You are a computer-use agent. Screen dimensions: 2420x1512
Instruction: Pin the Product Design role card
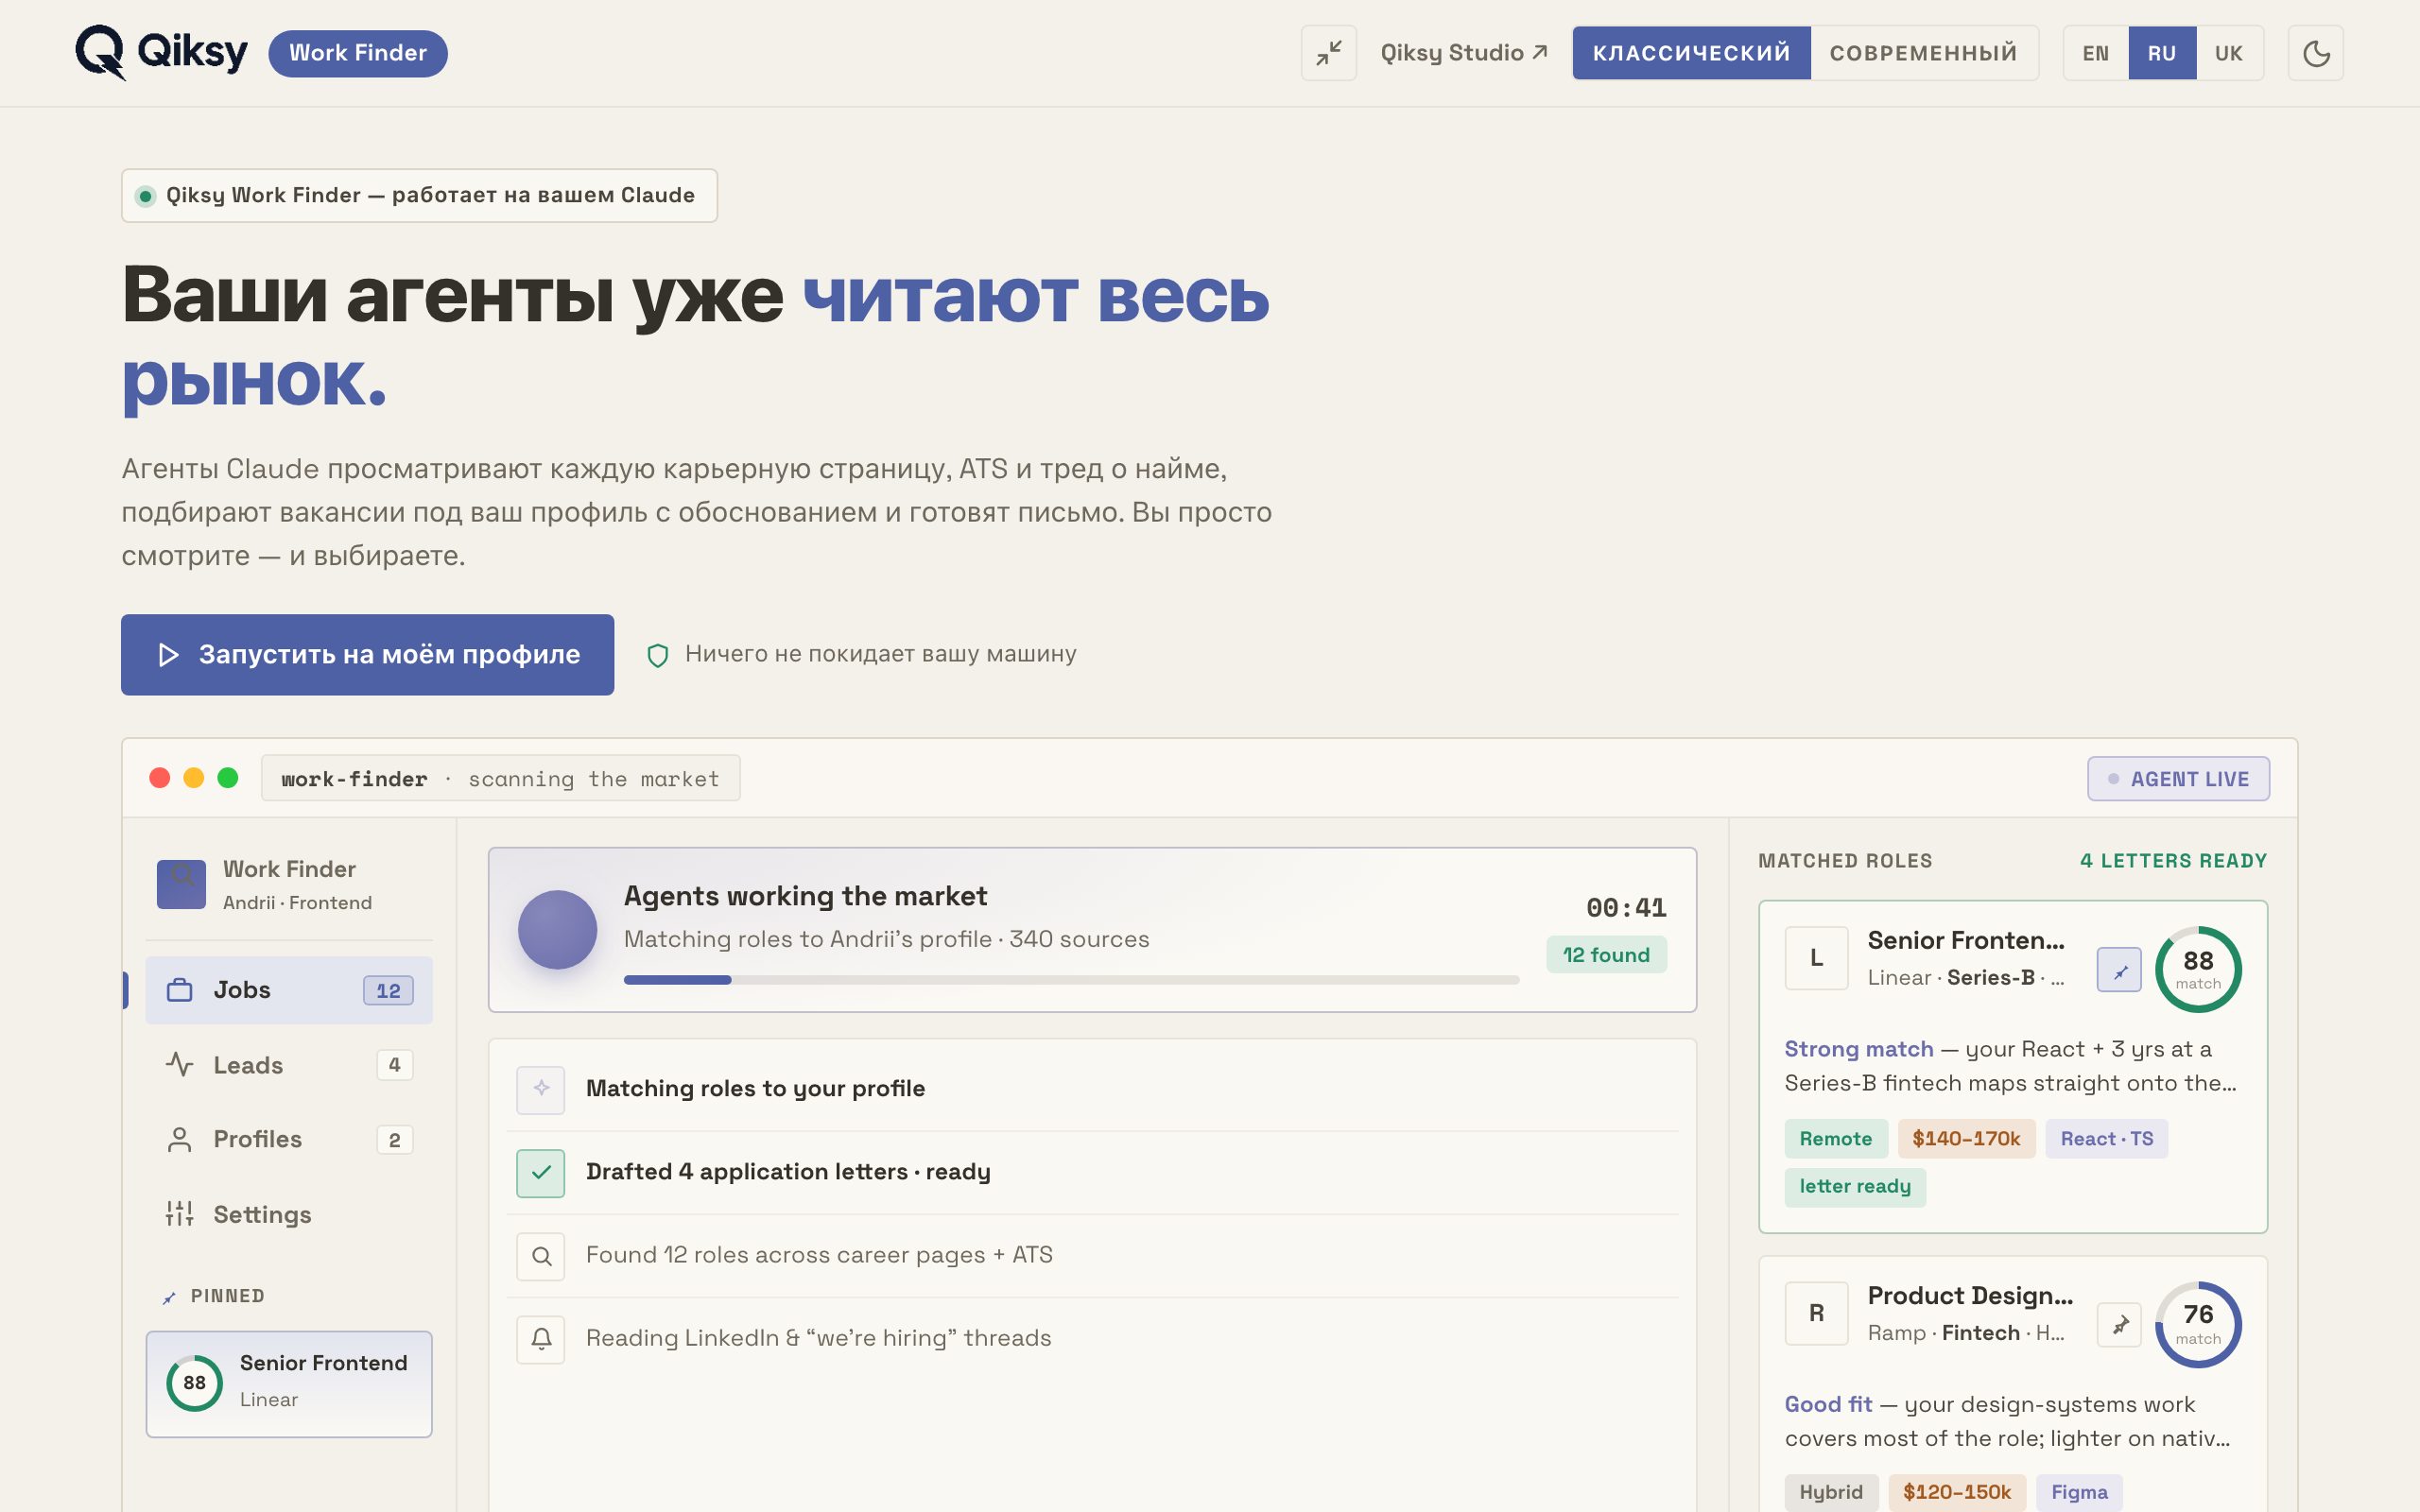click(x=2119, y=1325)
